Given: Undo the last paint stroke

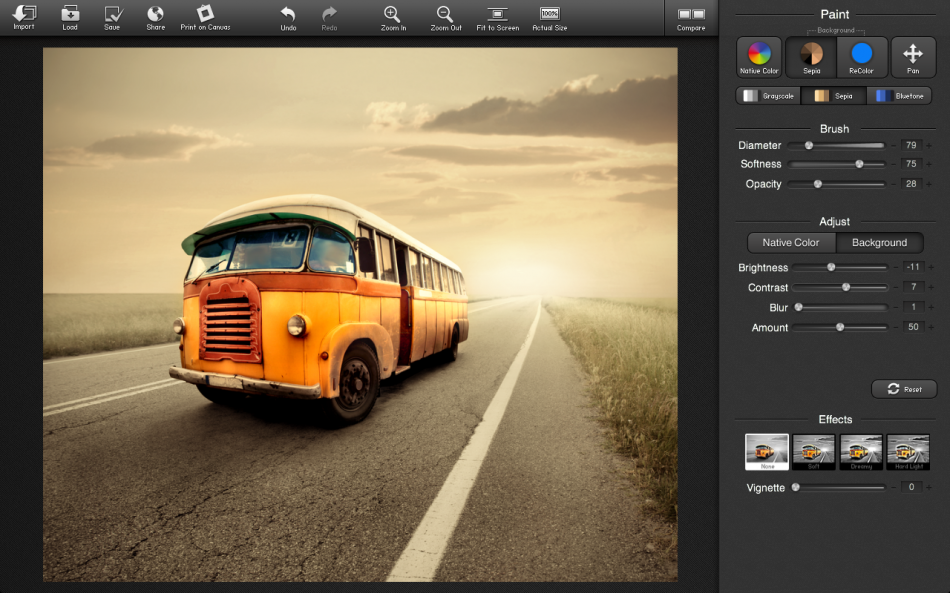Looking at the screenshot, I should click(288, 15).
